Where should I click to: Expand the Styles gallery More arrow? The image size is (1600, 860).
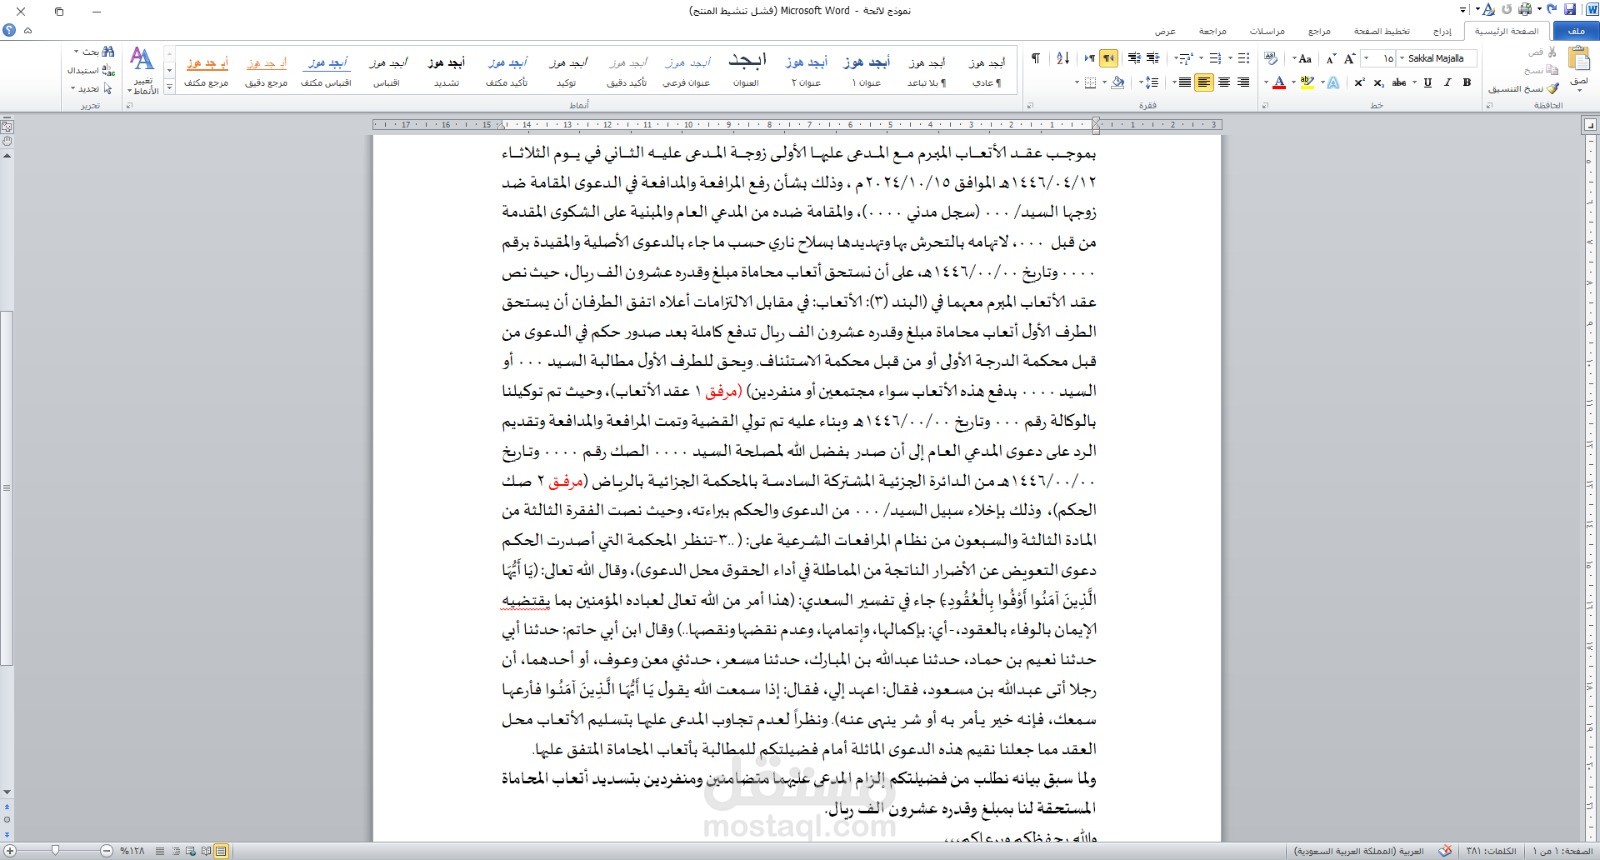169,88
